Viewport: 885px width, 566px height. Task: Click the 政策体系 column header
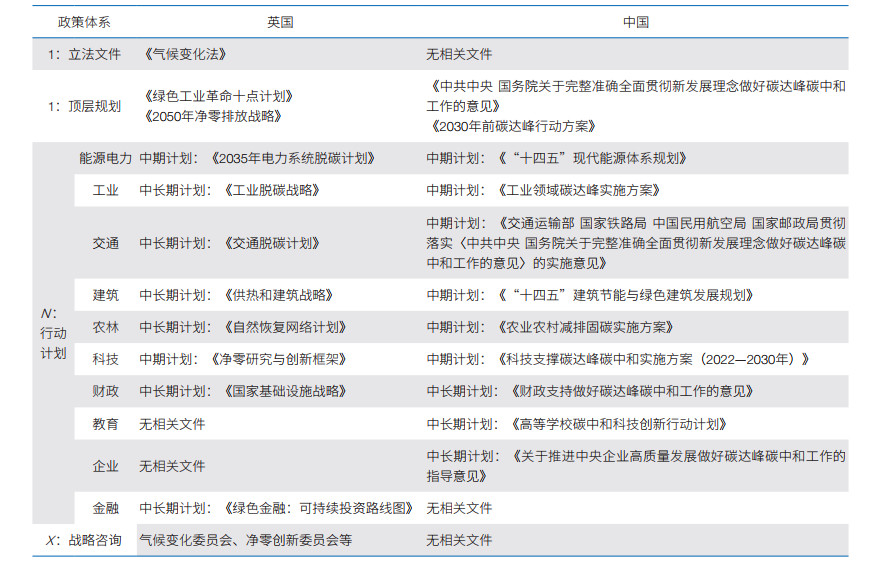click(x=84, y=22)
